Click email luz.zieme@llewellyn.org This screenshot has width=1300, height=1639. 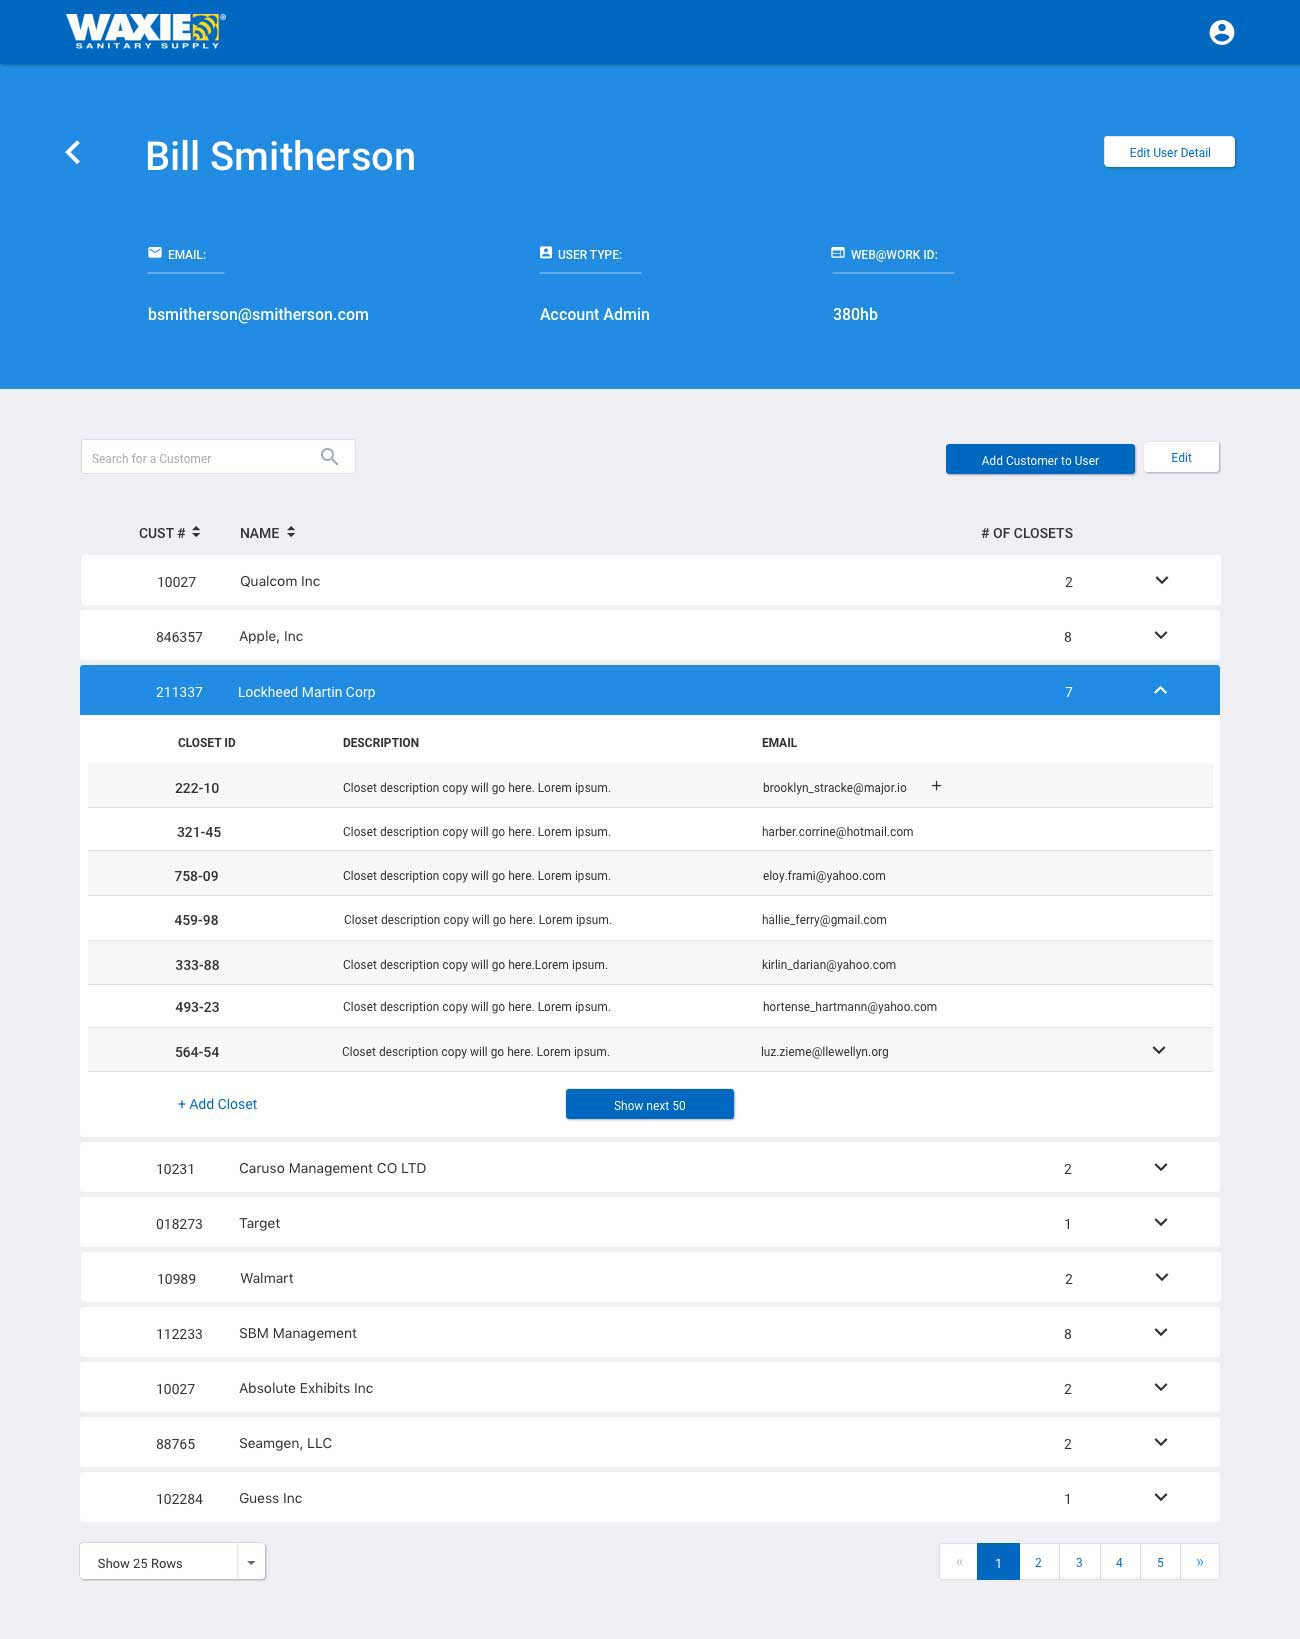[x=824, y=1052]
